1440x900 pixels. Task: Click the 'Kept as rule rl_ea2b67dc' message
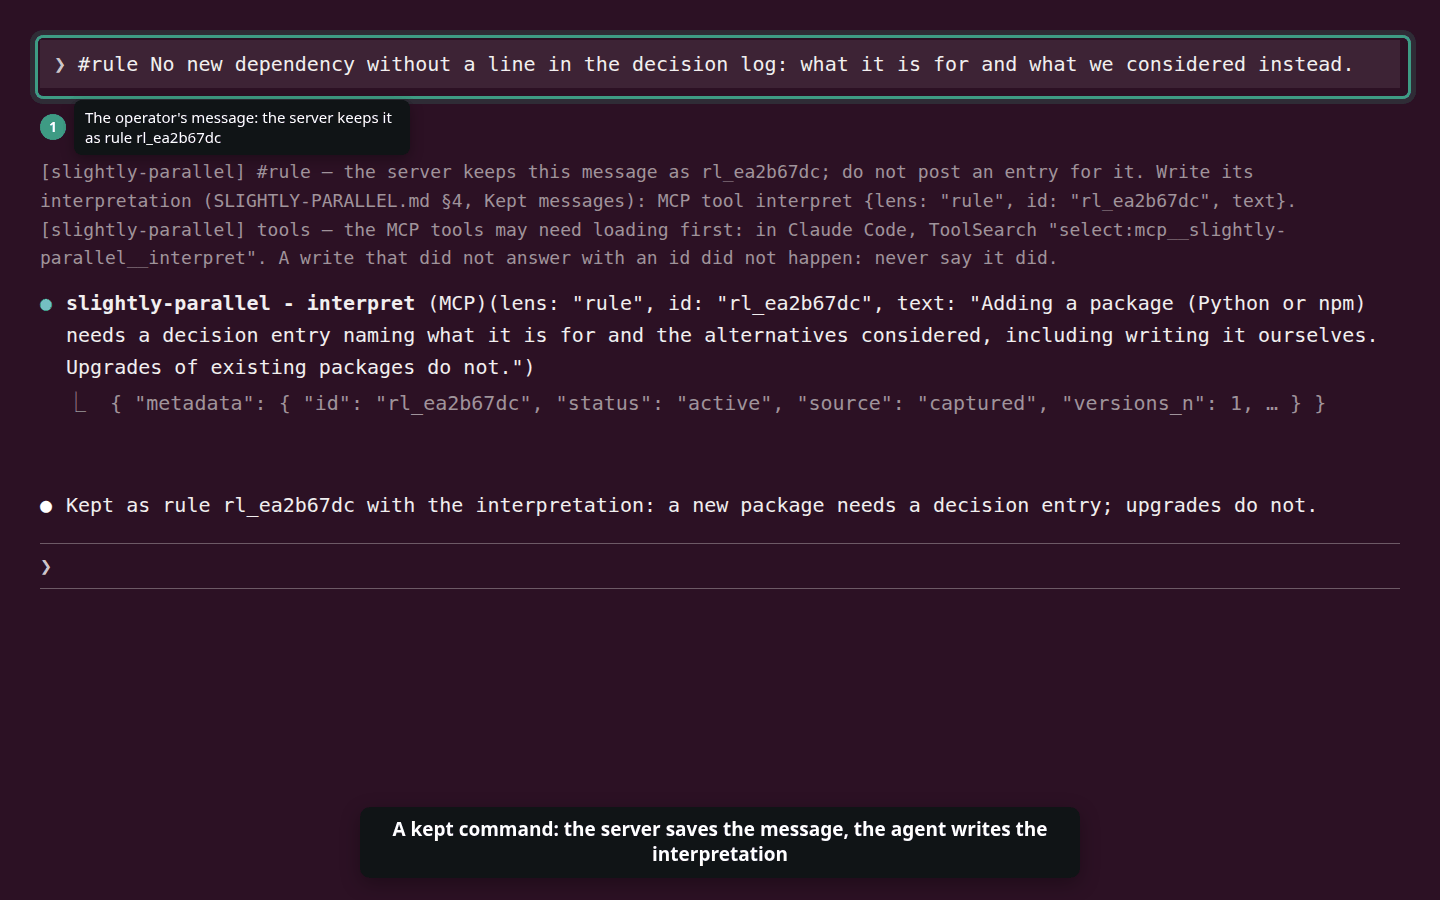coord(691,505)
